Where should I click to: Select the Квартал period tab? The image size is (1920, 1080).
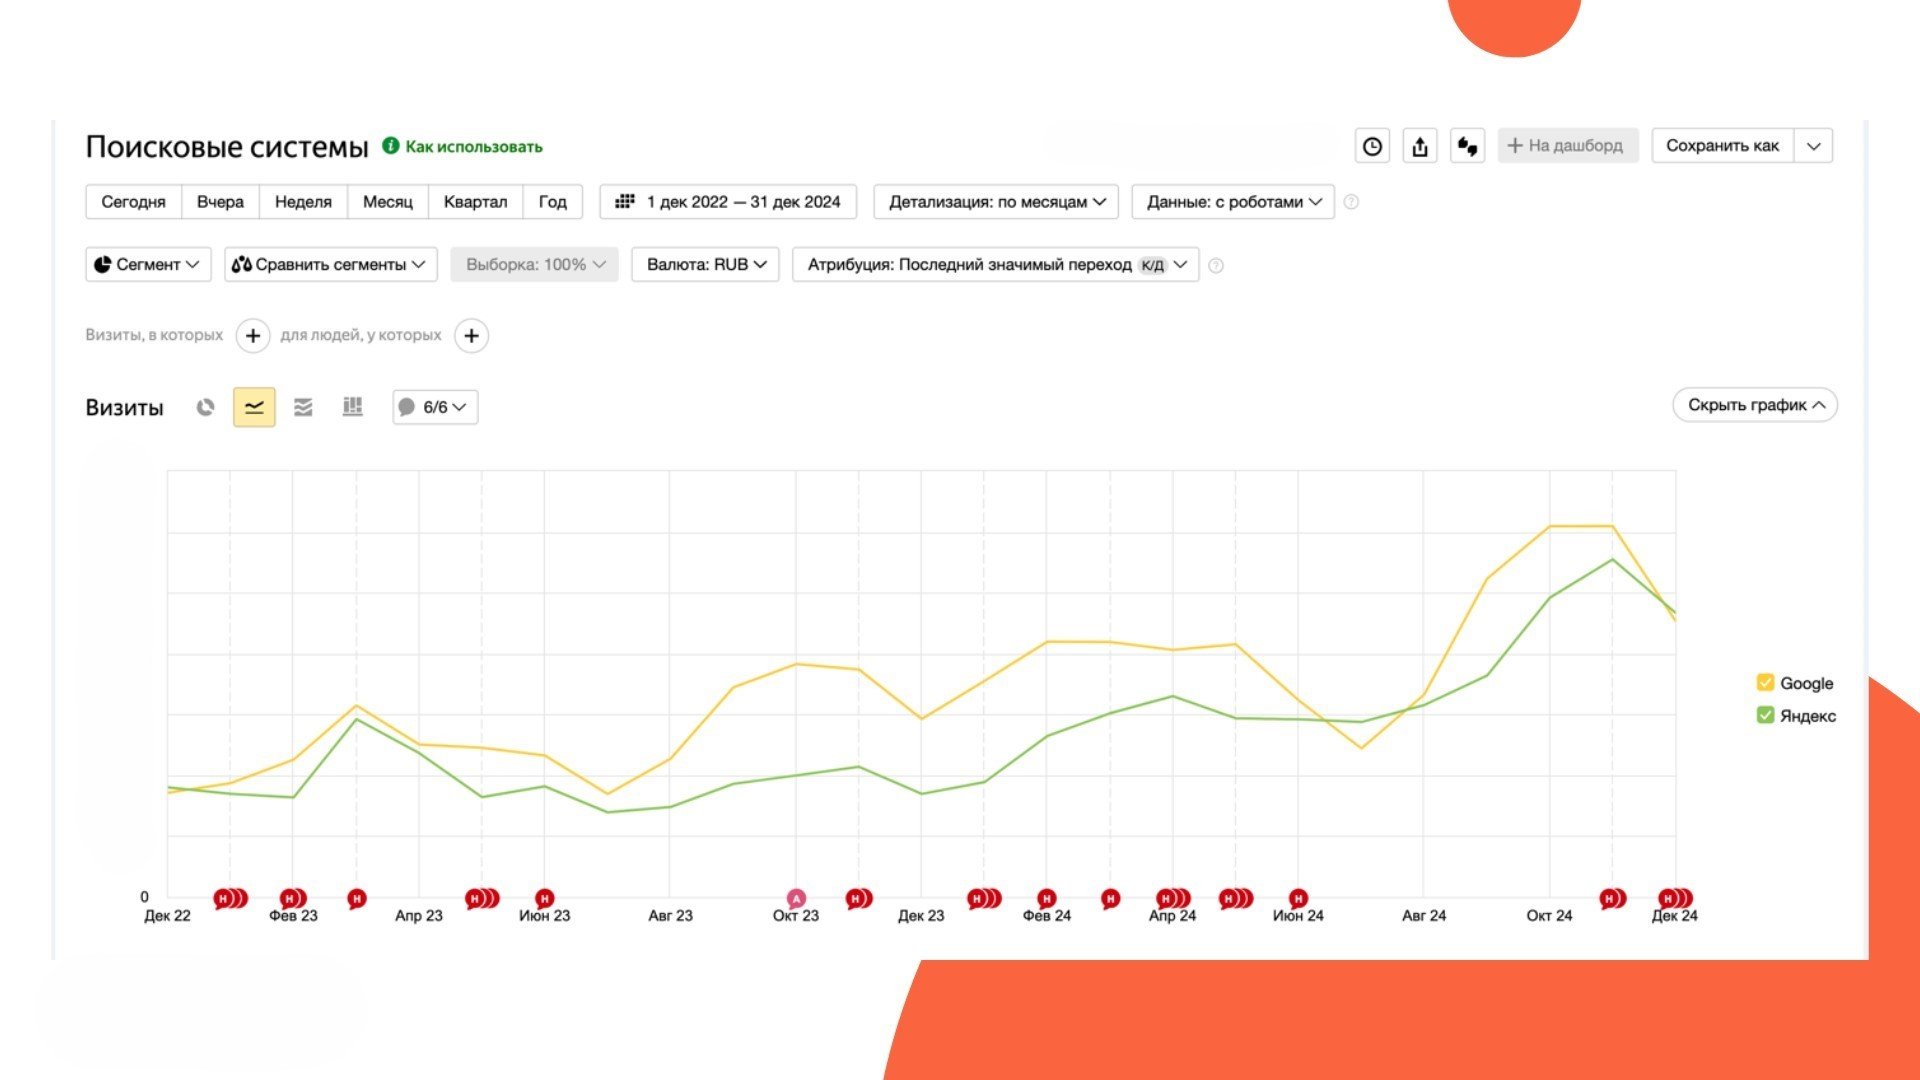[x=475, y=202]
